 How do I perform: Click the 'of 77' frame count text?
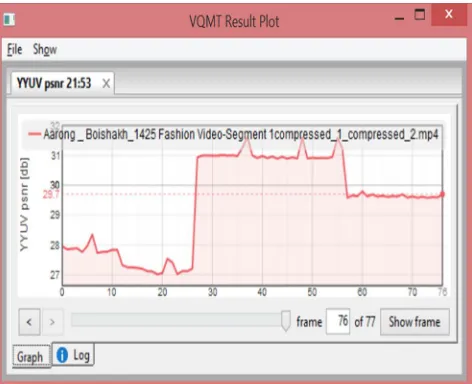pyautogui.click(x=365, y=322)
